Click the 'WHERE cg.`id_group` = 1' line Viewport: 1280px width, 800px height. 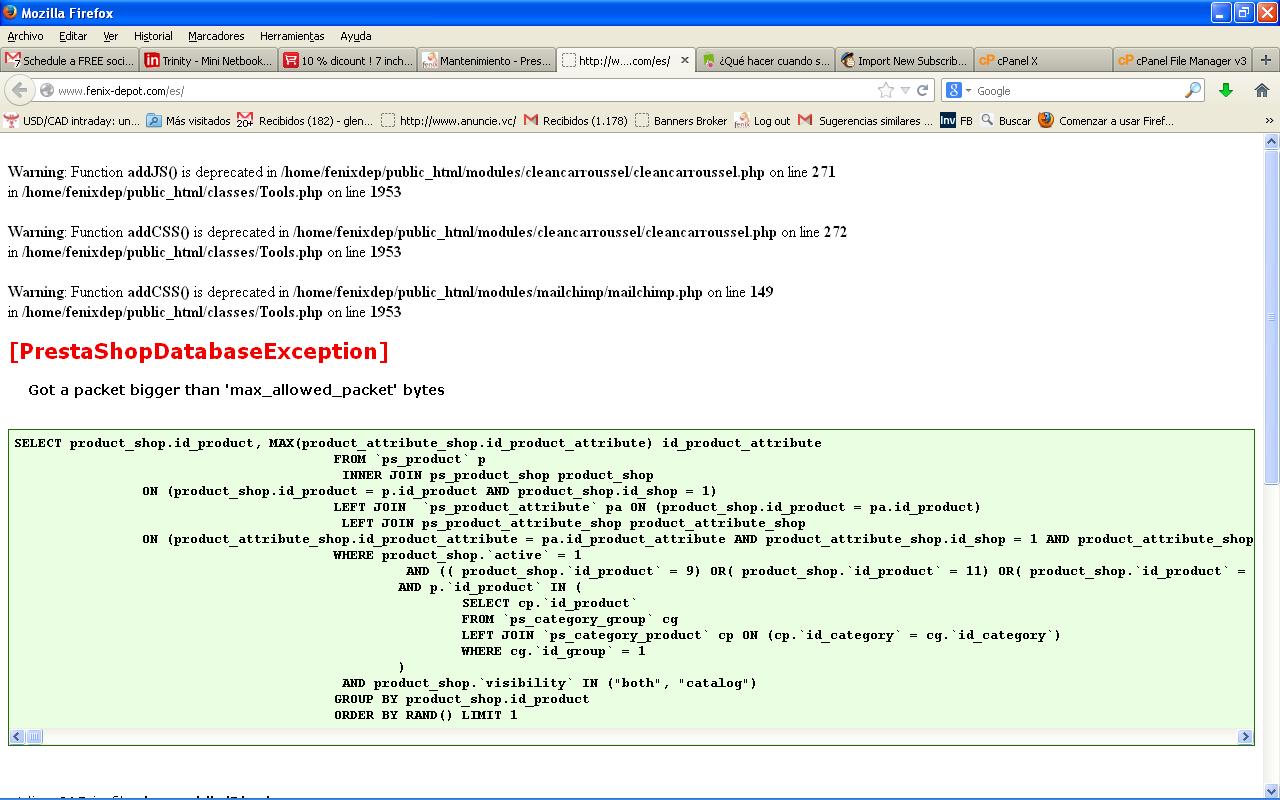(553, 651)
